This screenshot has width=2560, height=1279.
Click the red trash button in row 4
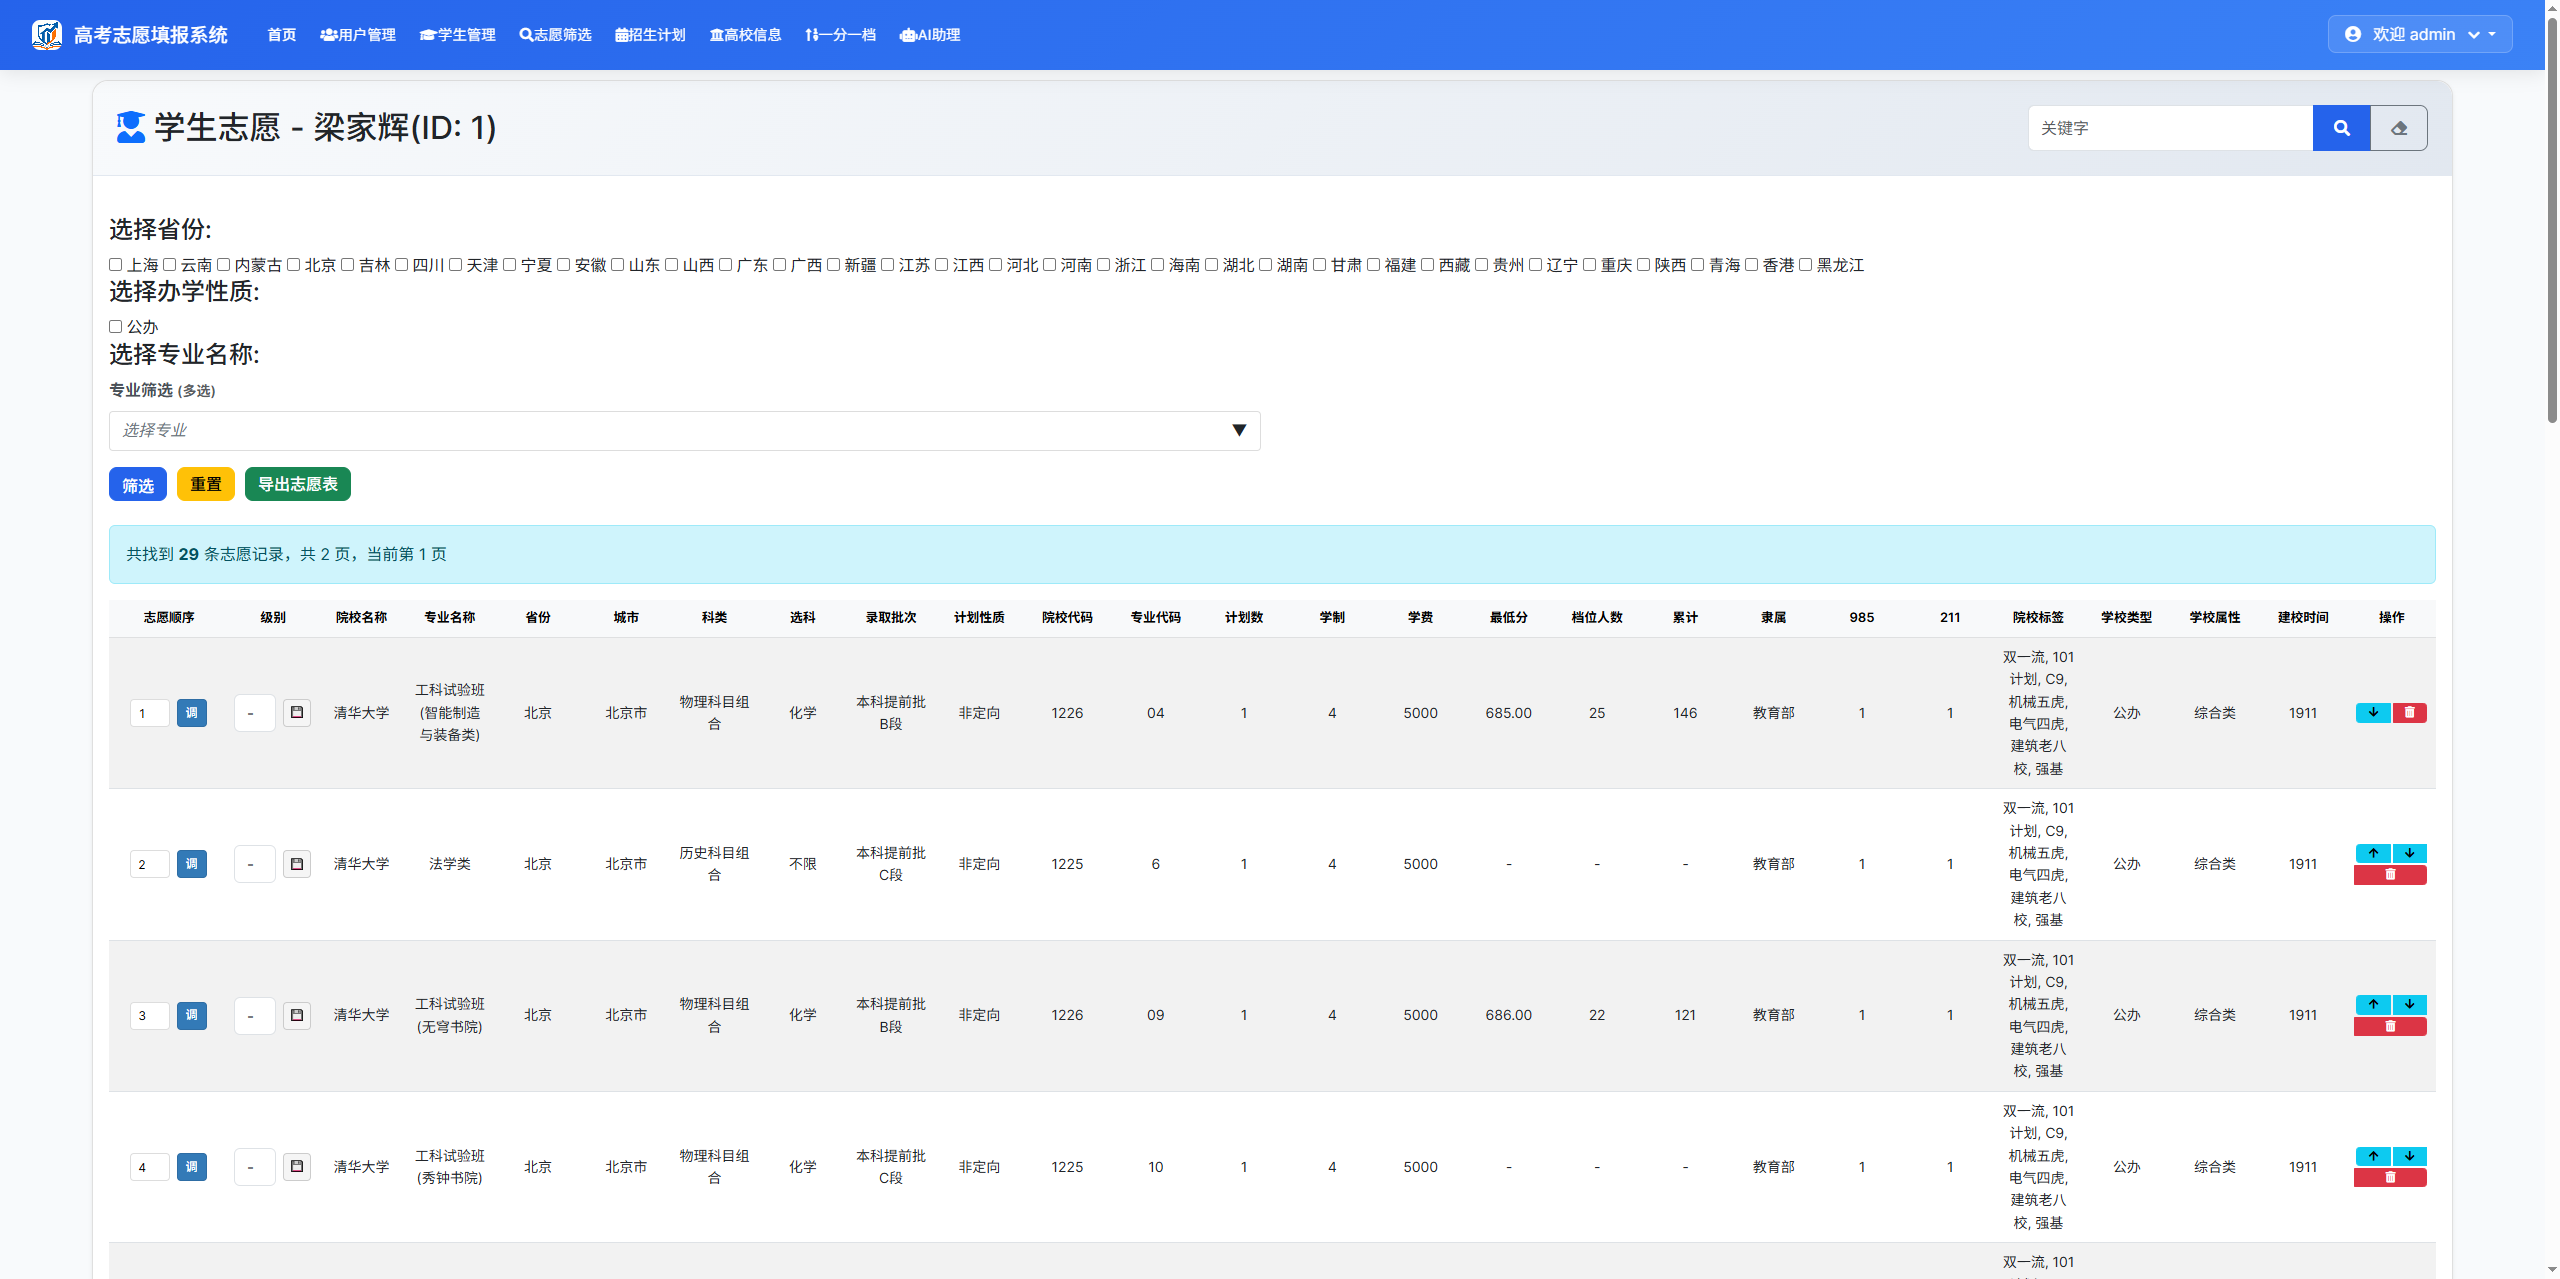pos(2390,1177)
